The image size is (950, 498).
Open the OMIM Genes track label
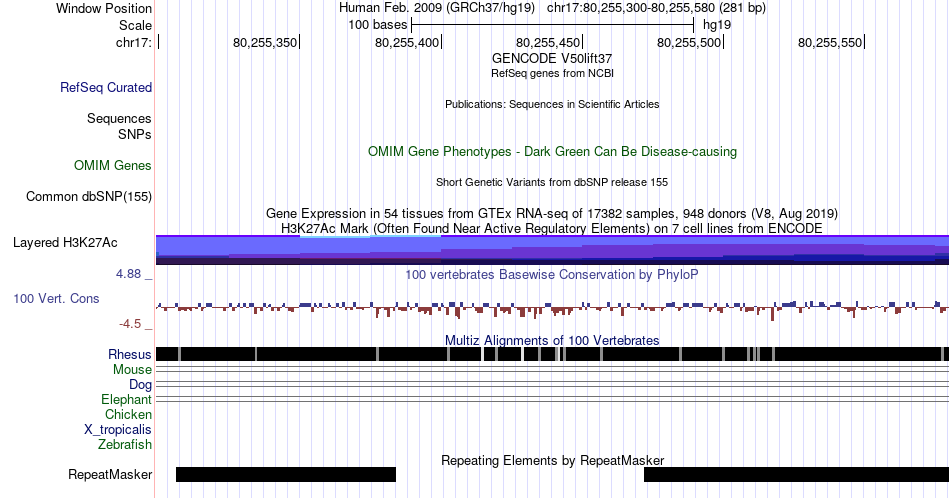(x=112, y=165)
